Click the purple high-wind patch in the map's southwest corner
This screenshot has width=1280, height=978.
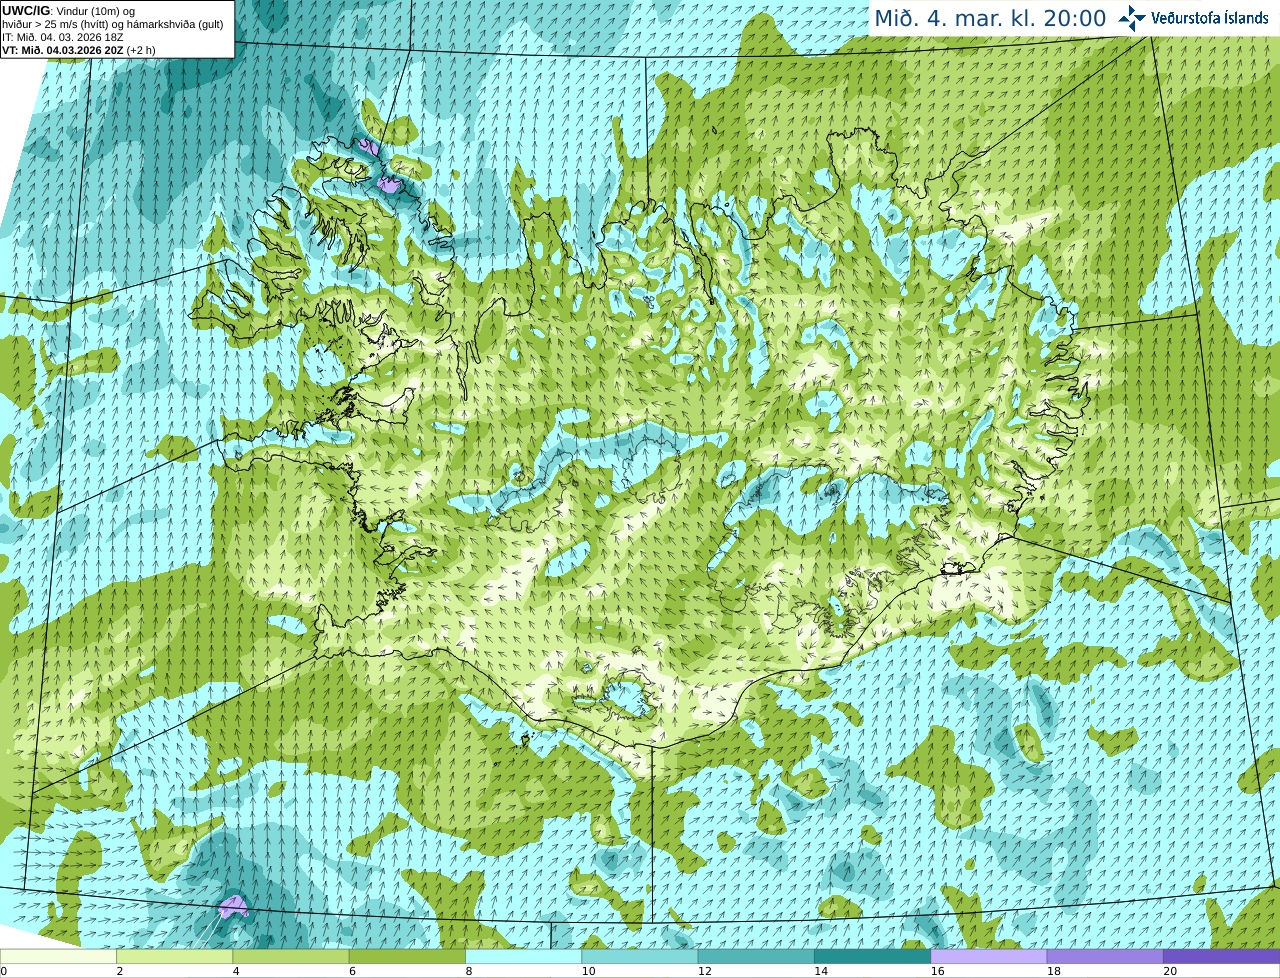click(233, 907)
